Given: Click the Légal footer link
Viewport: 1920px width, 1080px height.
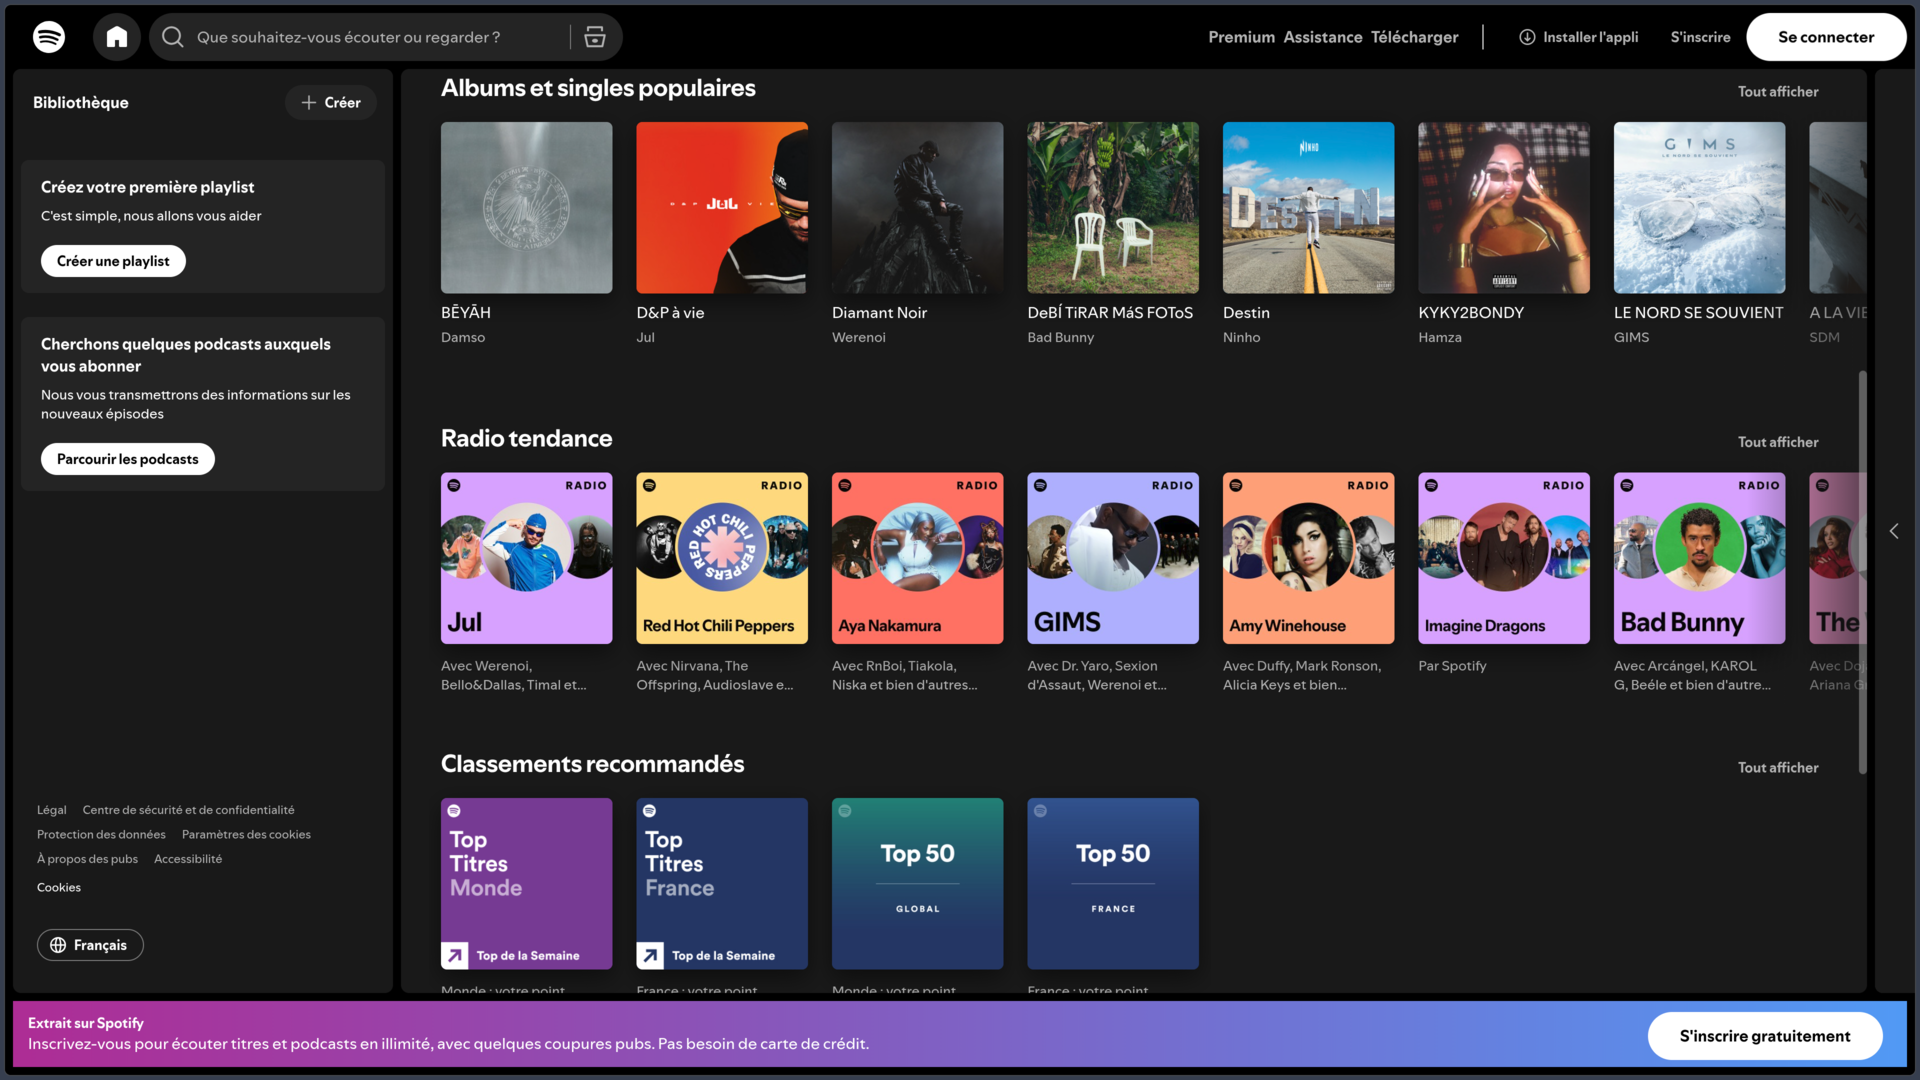Looking at the screenshot, I should [52, 810].
